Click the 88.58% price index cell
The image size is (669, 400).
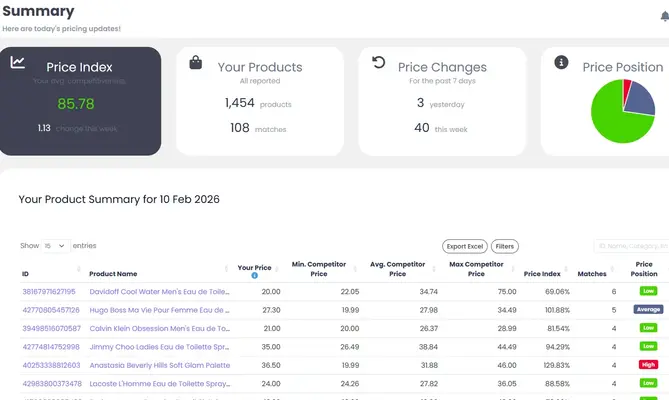pyautogui.click(x=557, y=383)
